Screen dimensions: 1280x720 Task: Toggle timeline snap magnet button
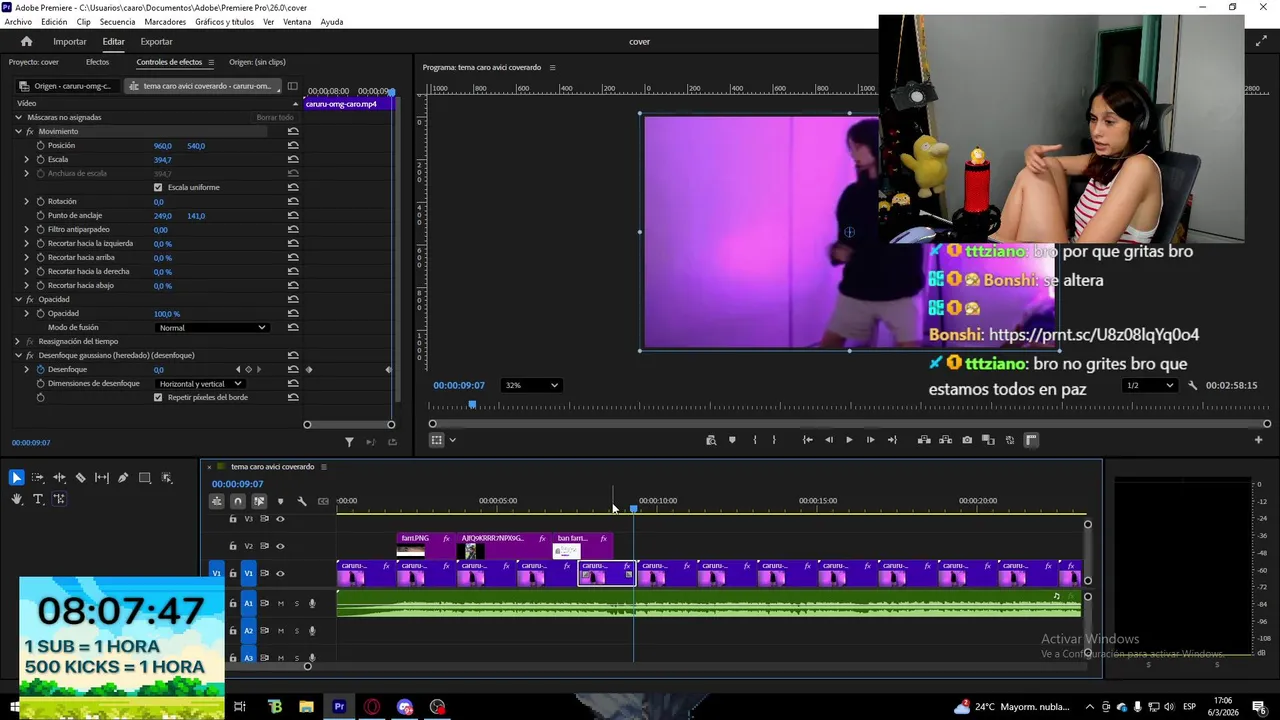(x=237, y=501)
